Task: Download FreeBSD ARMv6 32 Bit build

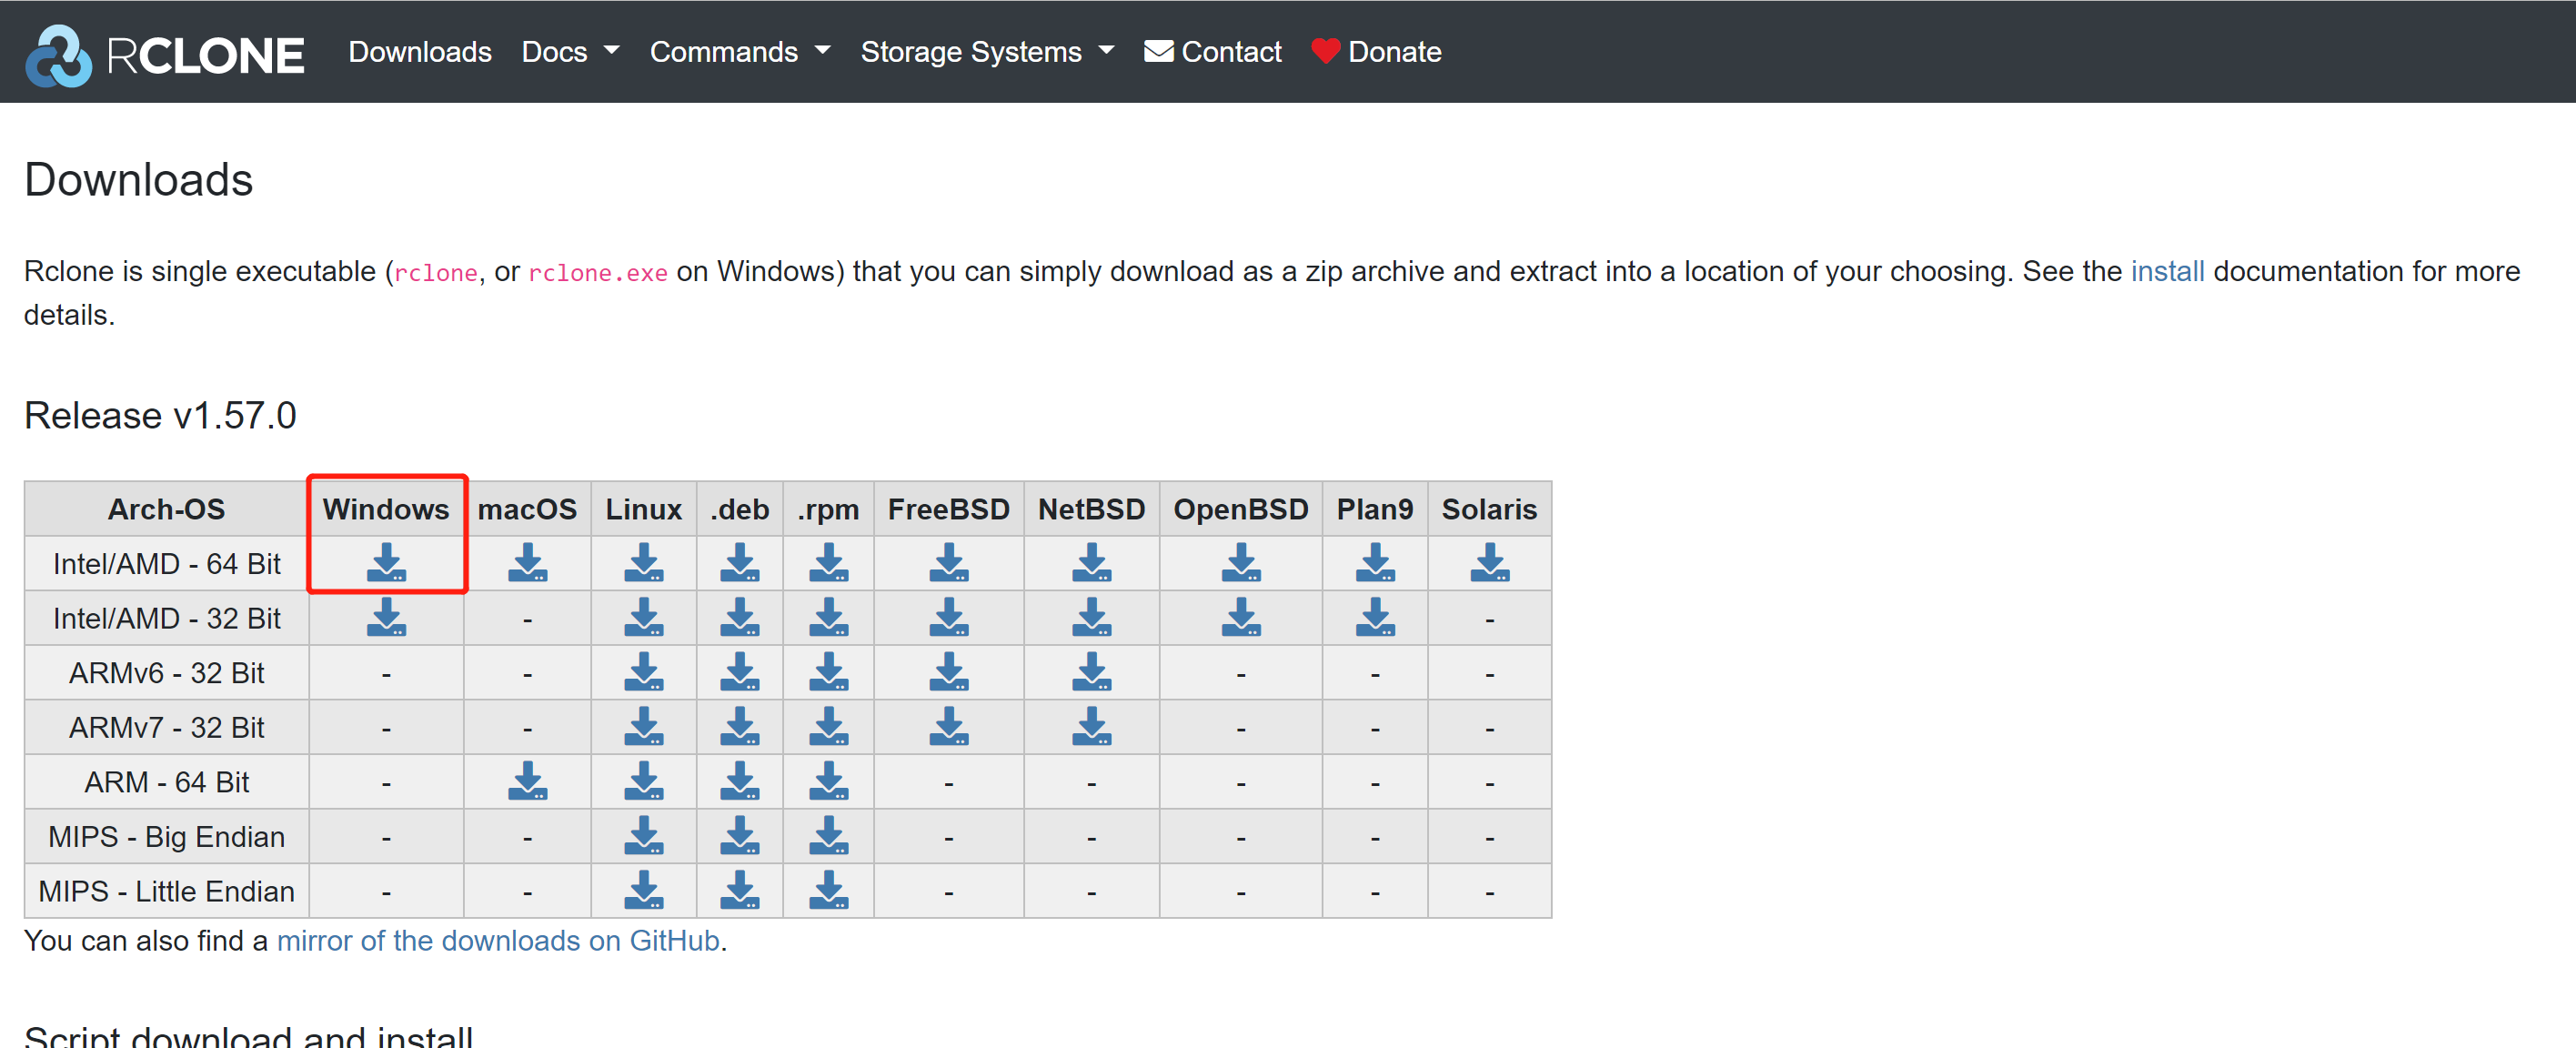Action: [948, 672]
